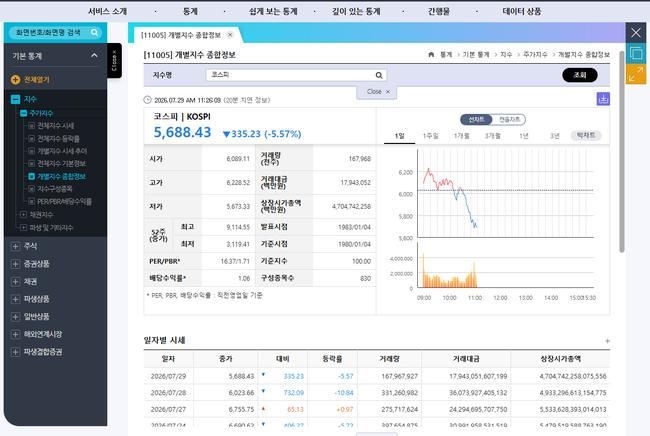Click the plus icon beside 일자별 시세
The height and width of the screenshot is (436, 650).
(x=607, y=341)
